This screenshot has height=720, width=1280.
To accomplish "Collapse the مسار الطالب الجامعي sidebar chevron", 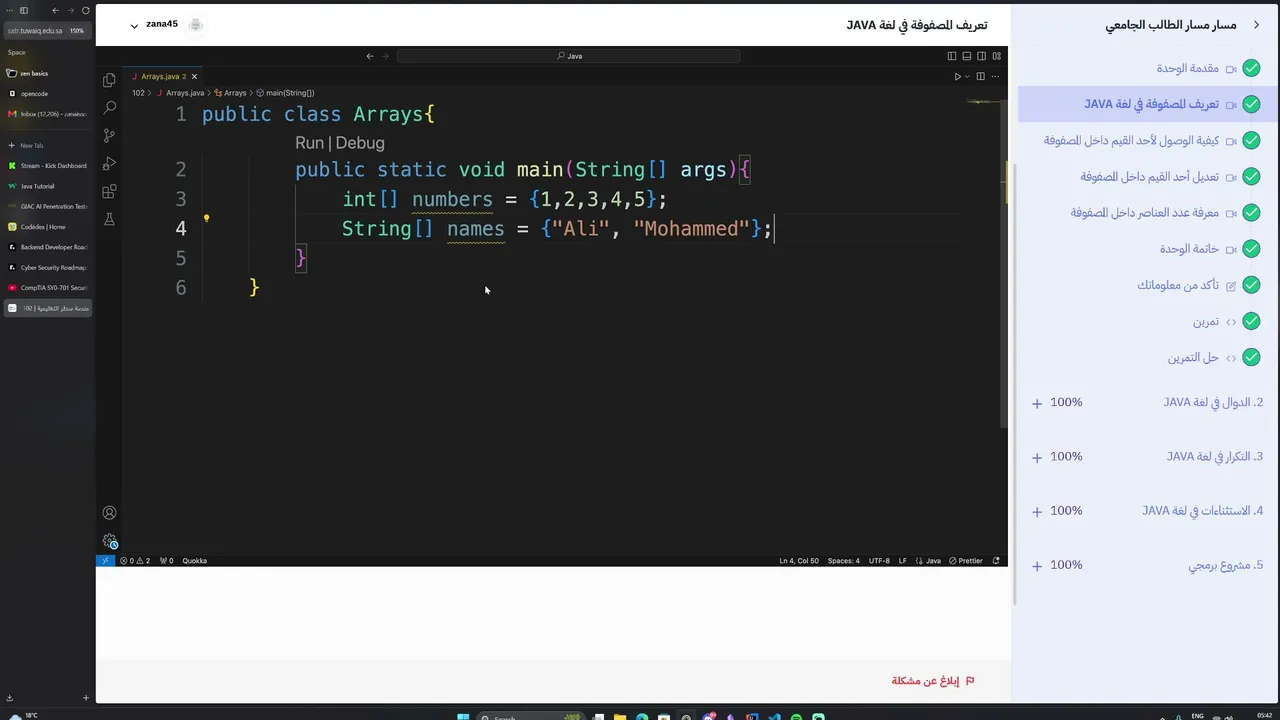I will (1257, 25).
